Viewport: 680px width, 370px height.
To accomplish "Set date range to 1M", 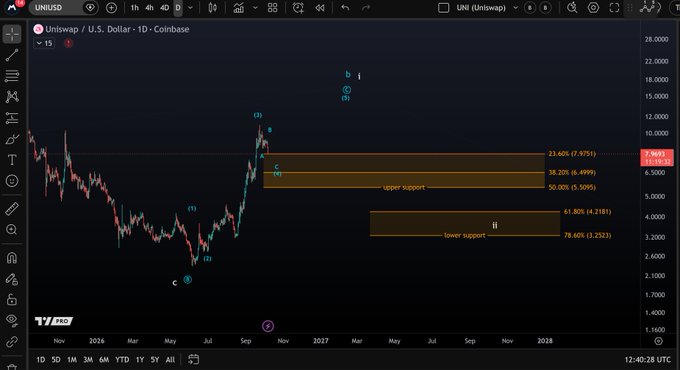I will point(72,360).
